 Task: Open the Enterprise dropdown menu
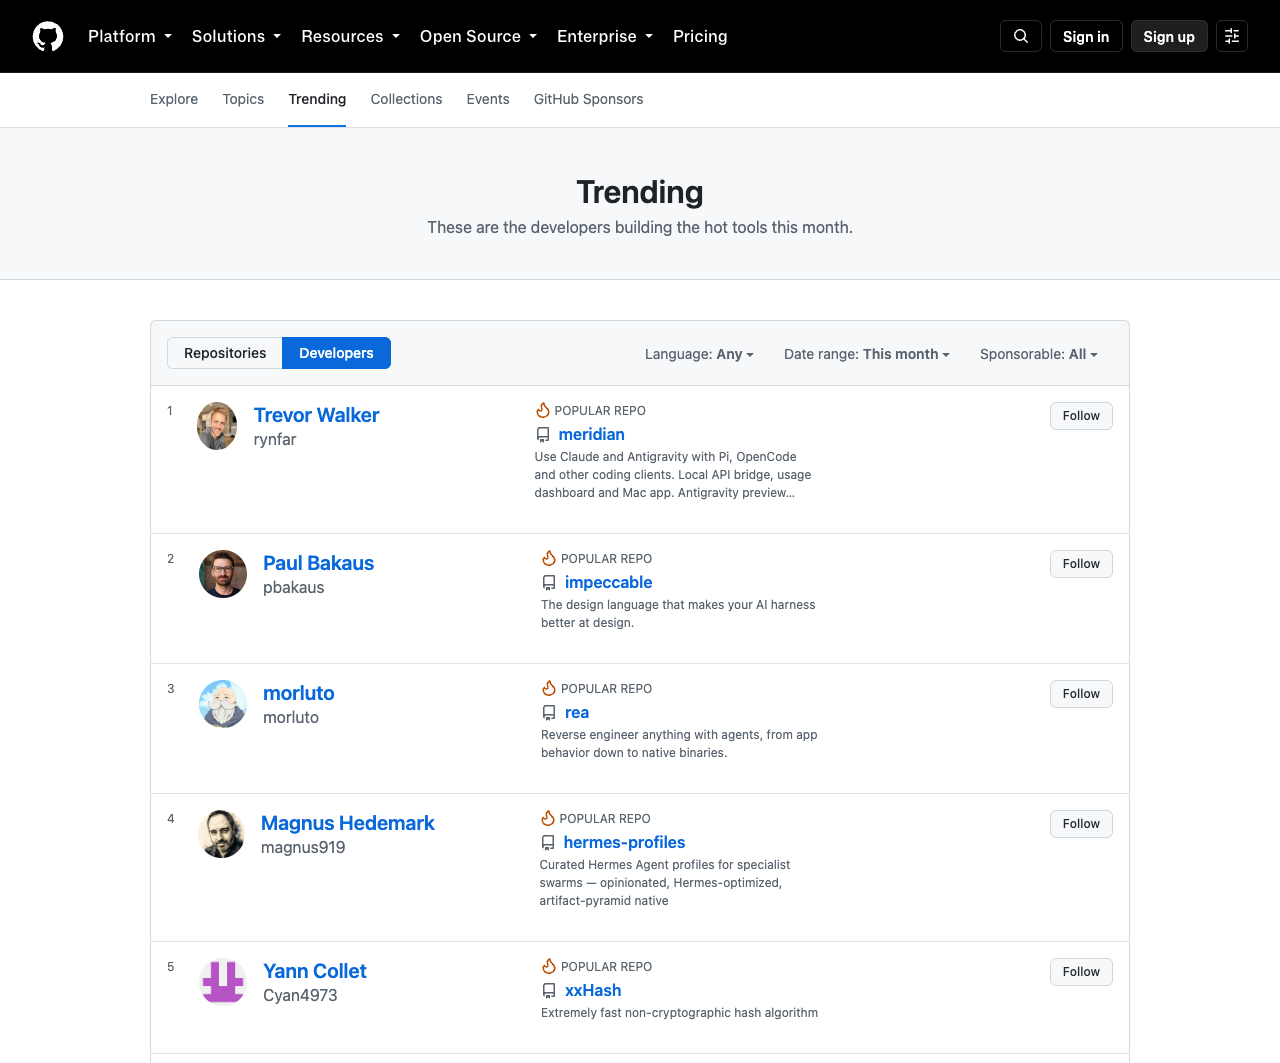pyautogui.click(x=605, y=36)
